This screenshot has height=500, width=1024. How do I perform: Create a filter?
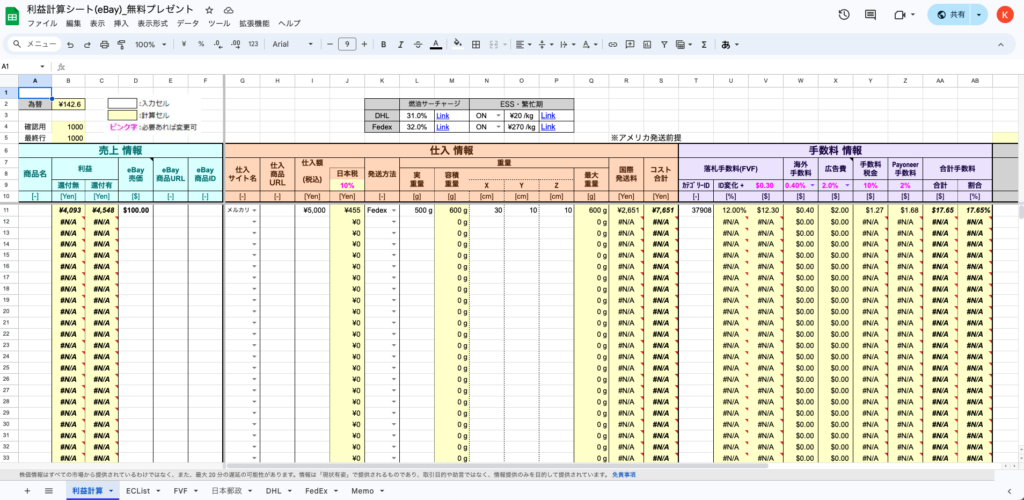[x=664, y=44]
